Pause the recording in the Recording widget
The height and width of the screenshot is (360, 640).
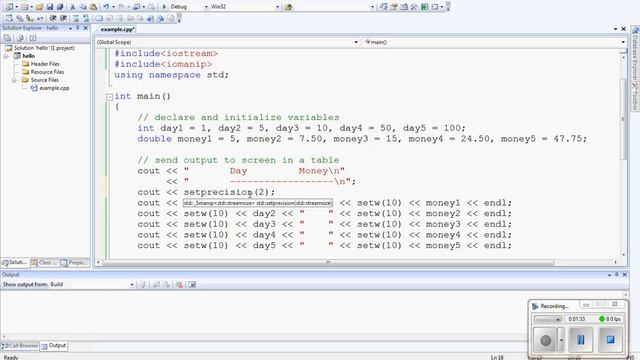[x=580, y=340]
